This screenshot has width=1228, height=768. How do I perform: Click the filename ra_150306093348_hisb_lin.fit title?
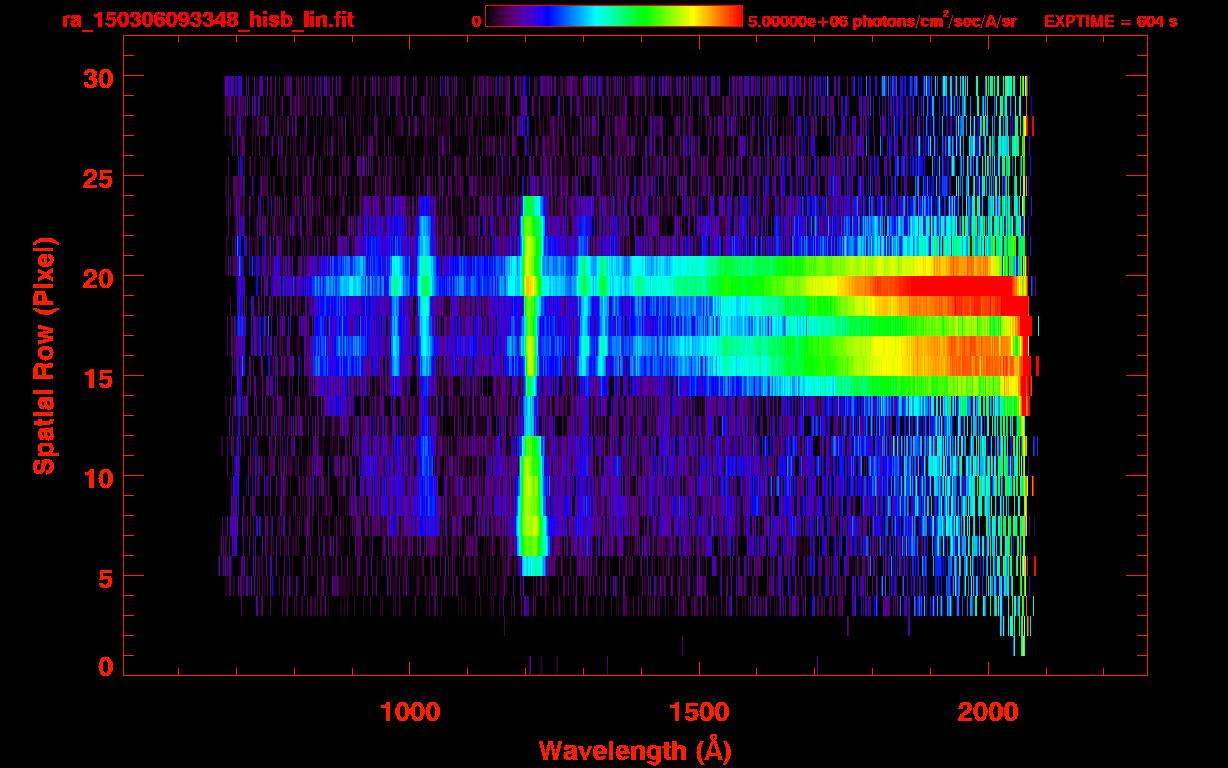[207, 20]
